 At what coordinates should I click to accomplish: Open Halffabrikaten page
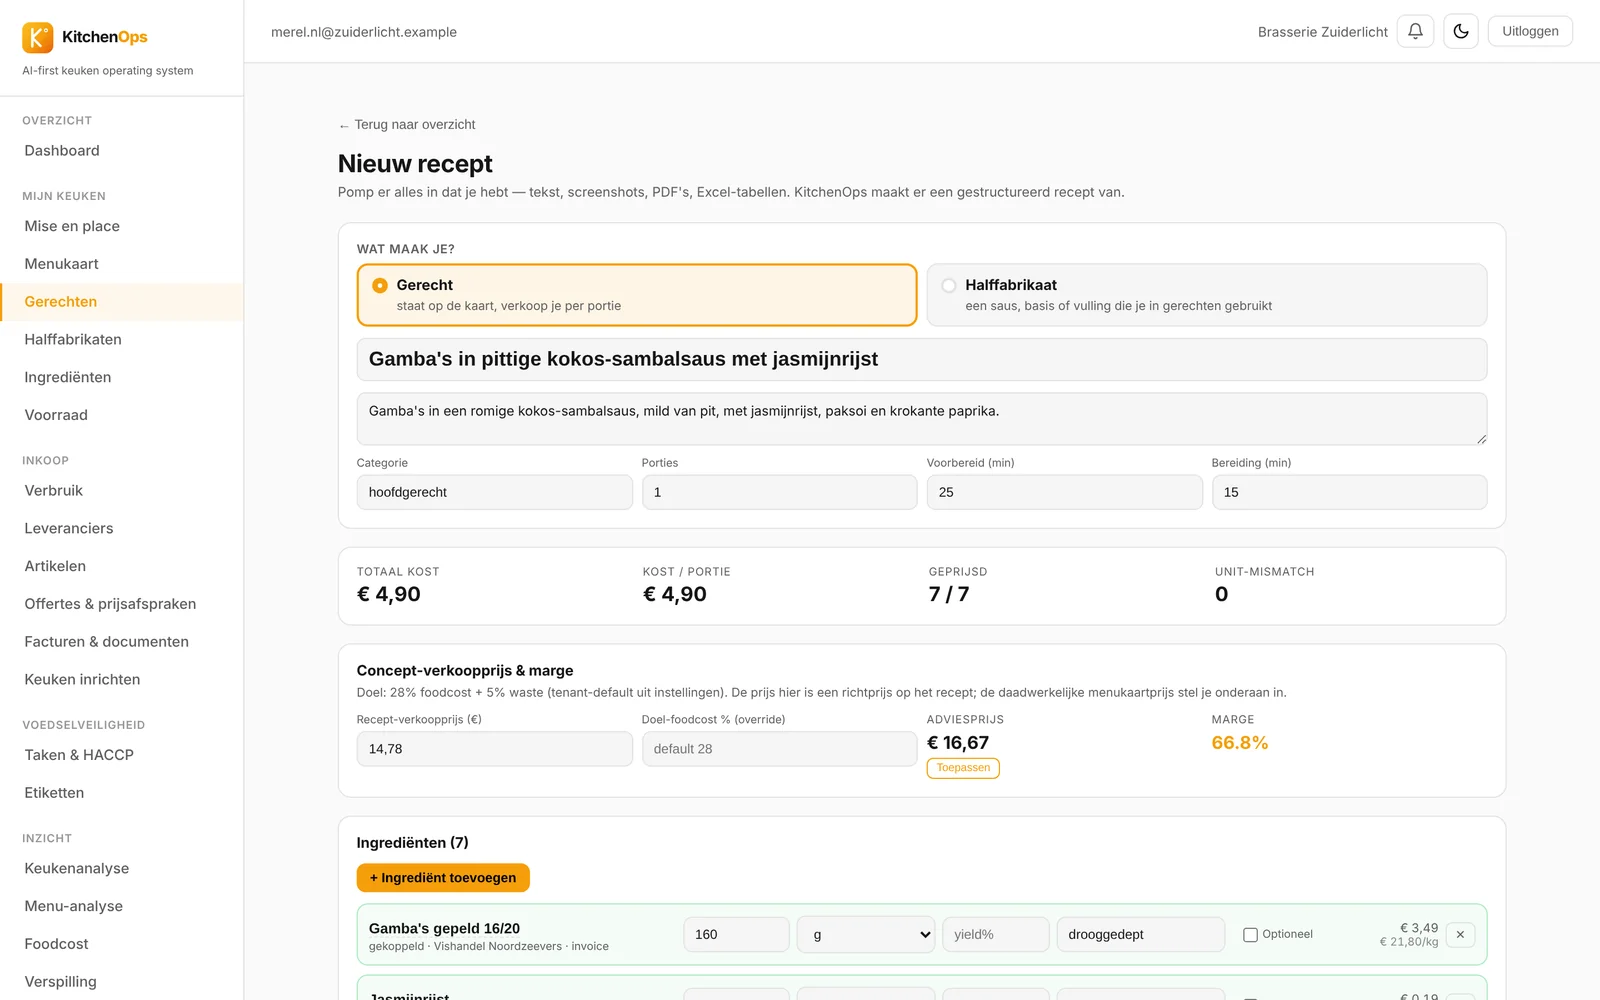(x=73, y=339)
